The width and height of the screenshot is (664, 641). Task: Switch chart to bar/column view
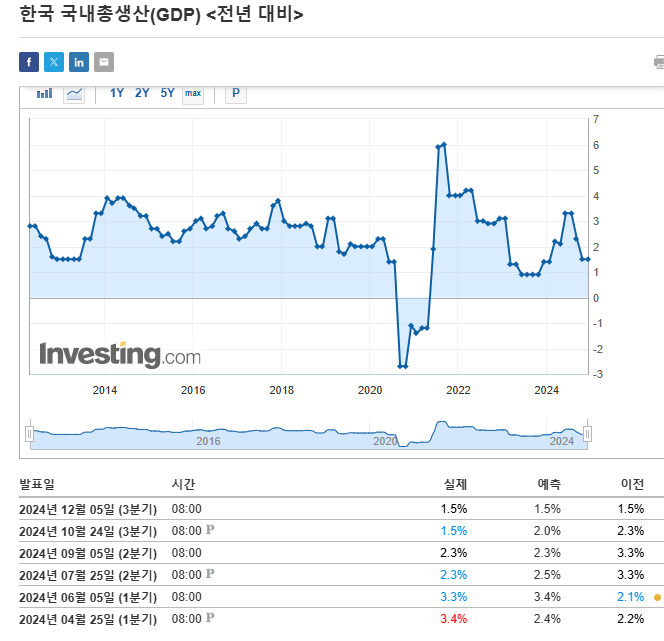coord(45,94)
